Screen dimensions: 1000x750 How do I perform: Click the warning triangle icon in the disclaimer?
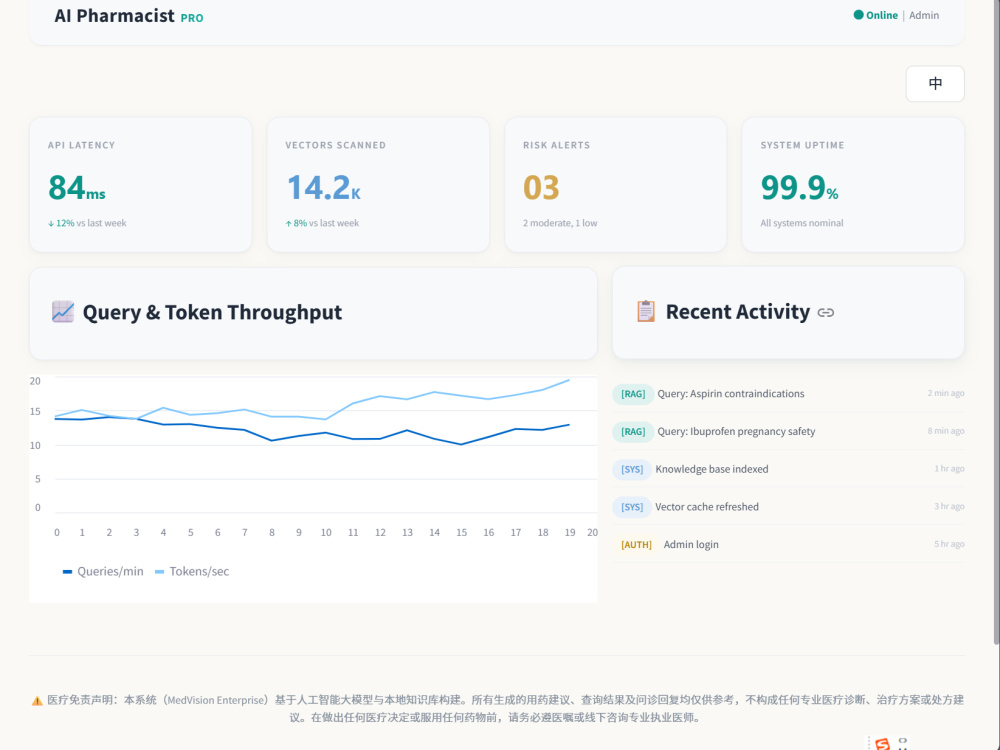tap(37, 700)
